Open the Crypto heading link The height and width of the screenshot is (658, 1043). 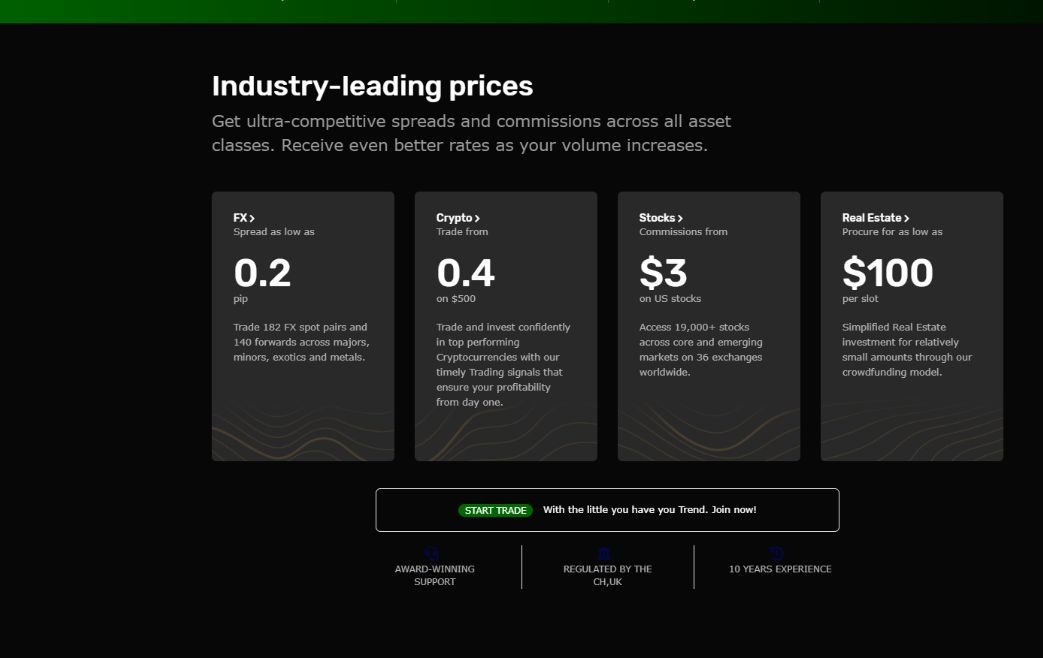[x=454, y=218]
